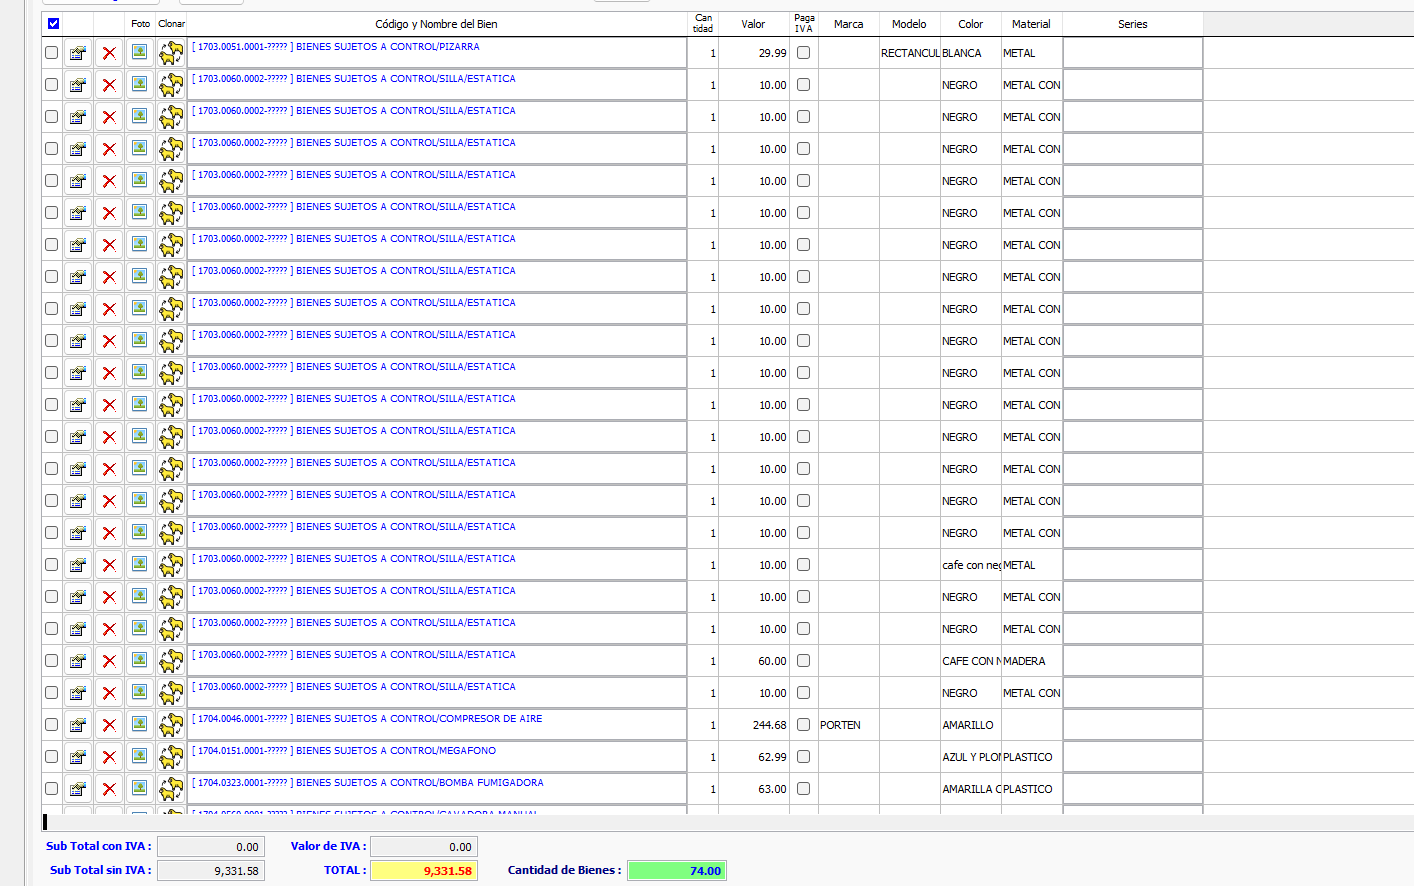Enable Paga IVA for COMPRESOR DE AIRE
The width and height of the screenshot is (1414, 886).
point(803,725)
